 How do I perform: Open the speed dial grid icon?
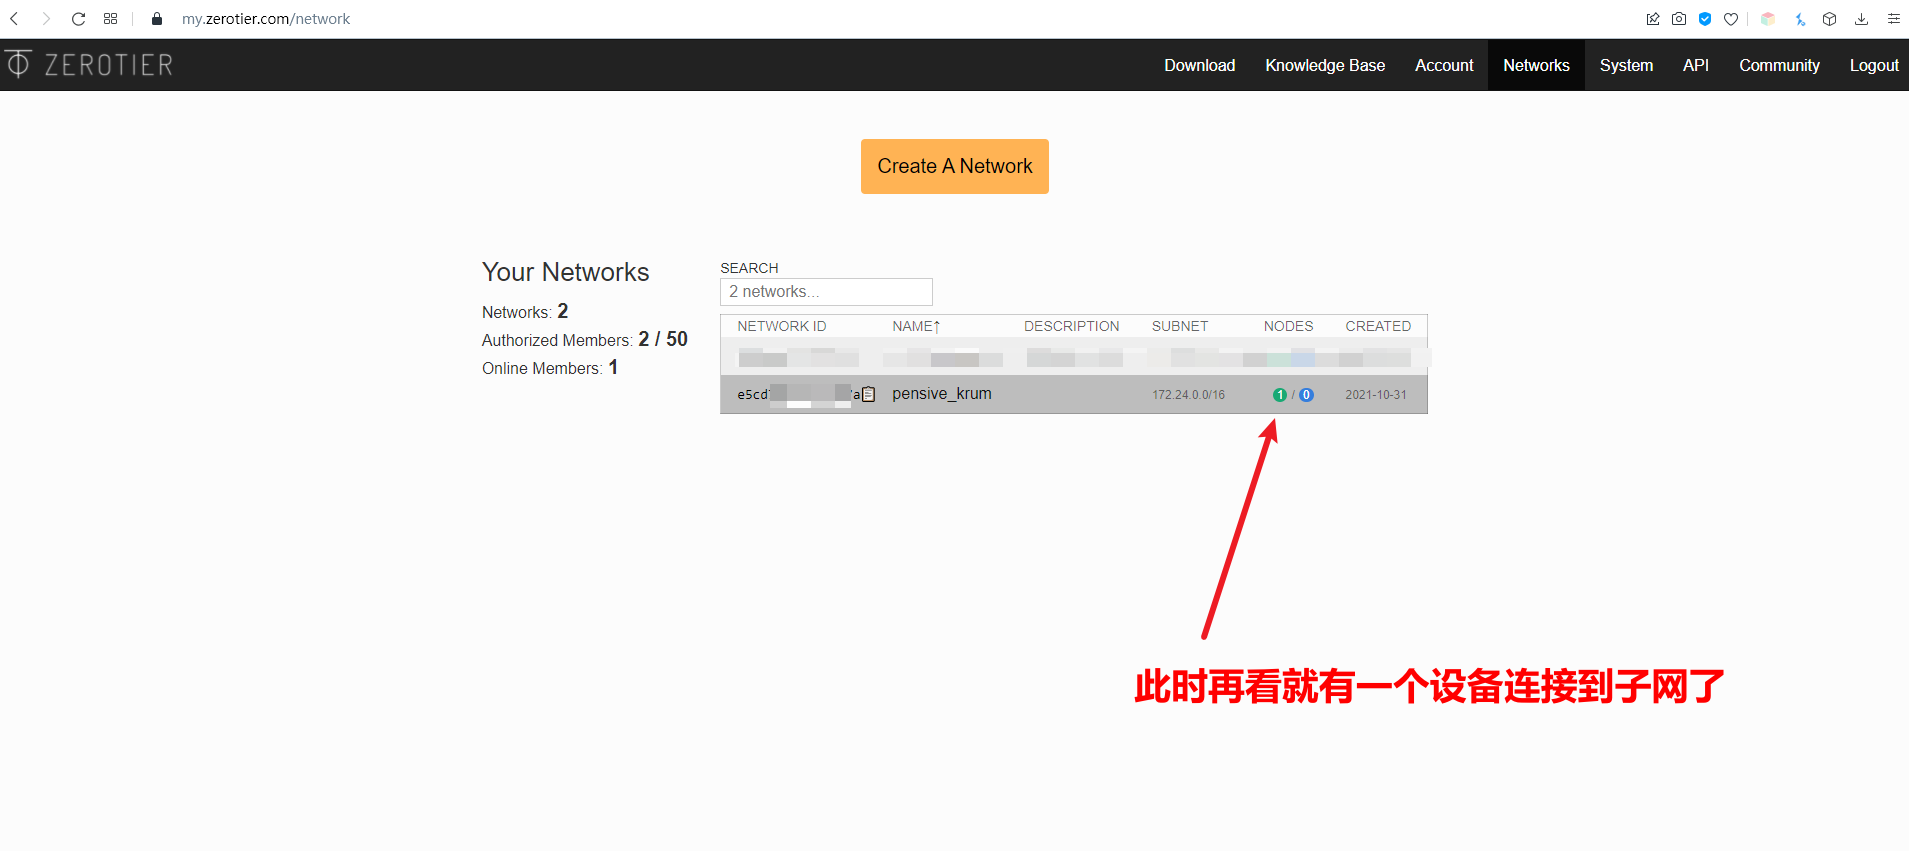(x=111, y=19)
